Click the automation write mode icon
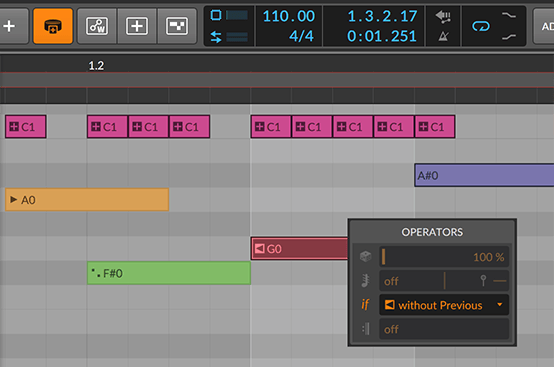554x367 pixels. tap(97, 26)
